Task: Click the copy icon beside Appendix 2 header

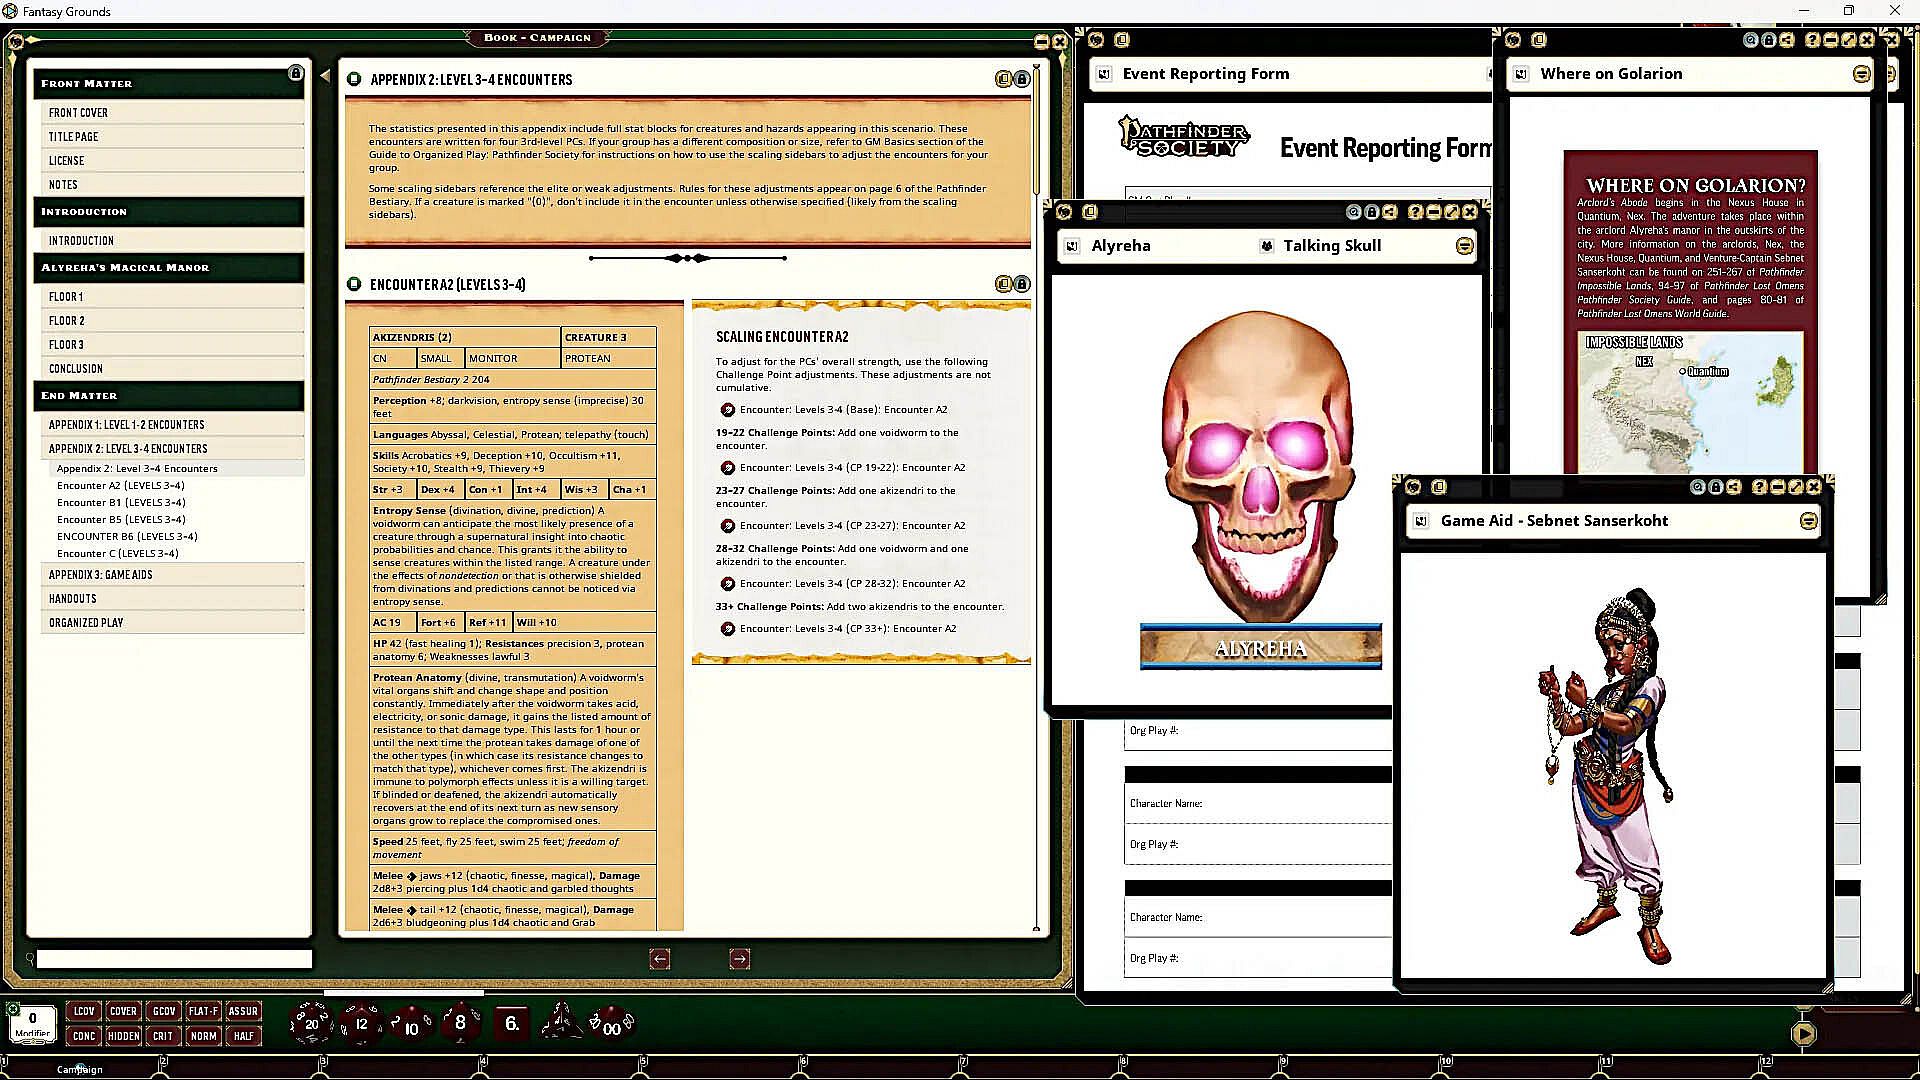Action: tap(1003, 79)
